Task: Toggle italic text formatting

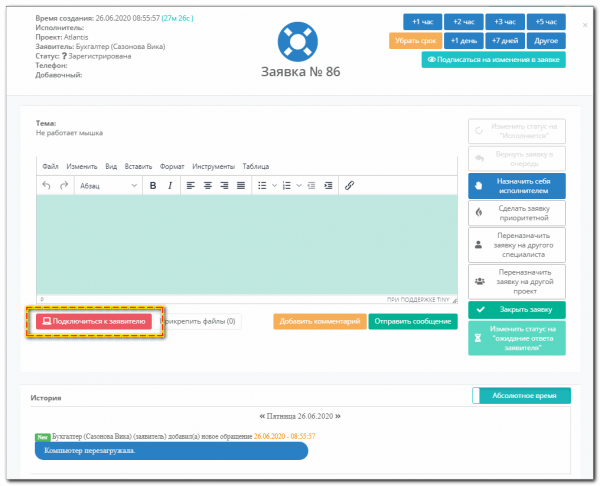Action: (x=170, y=185)
